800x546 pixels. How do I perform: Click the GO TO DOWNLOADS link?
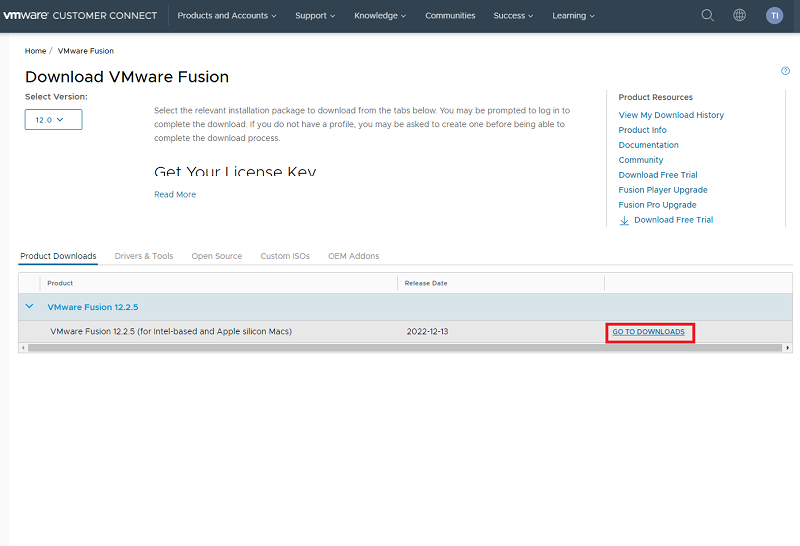coord(648,332)
